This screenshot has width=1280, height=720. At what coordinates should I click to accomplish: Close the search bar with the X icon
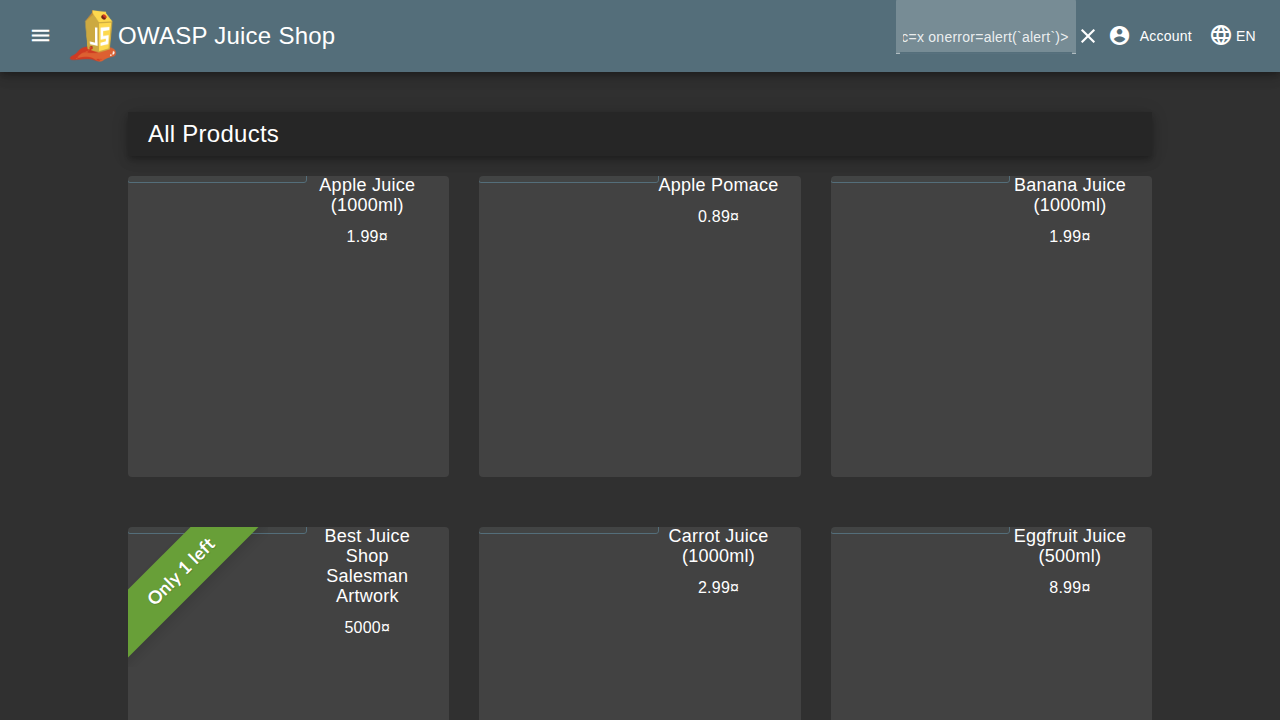1088,36
